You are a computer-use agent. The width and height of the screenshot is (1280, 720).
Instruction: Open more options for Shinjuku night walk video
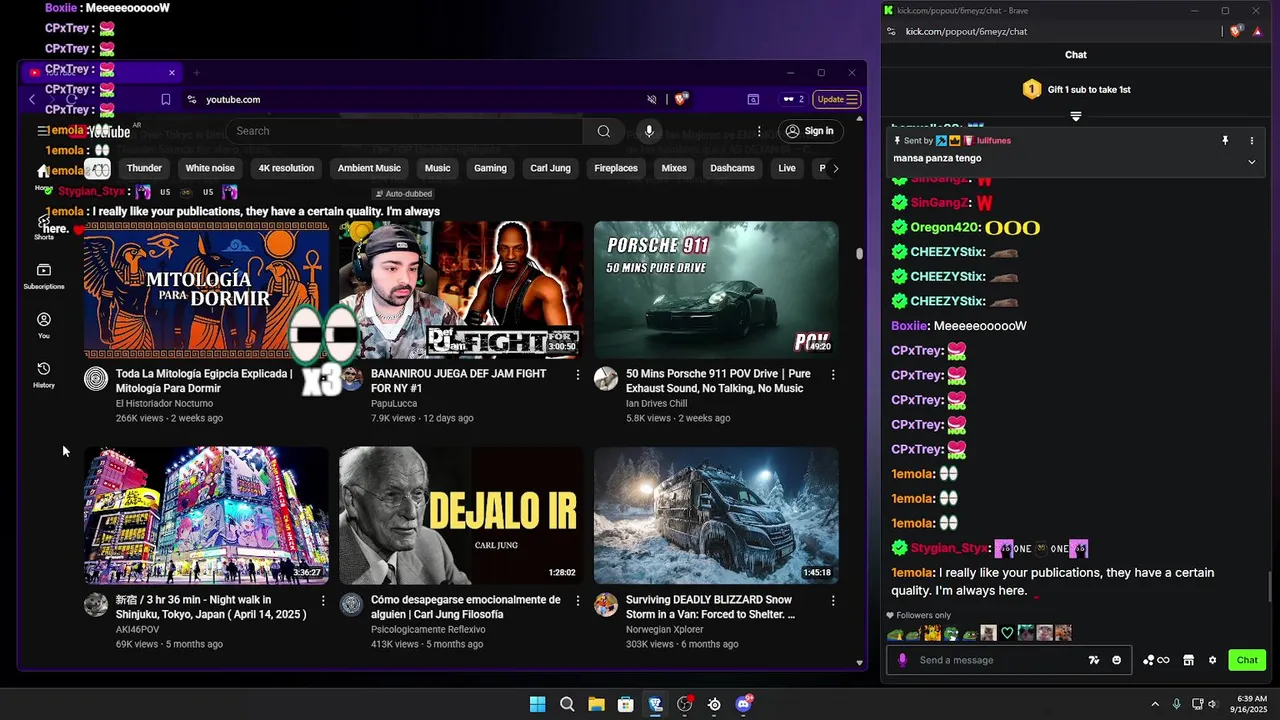click(x=322, y=600)
